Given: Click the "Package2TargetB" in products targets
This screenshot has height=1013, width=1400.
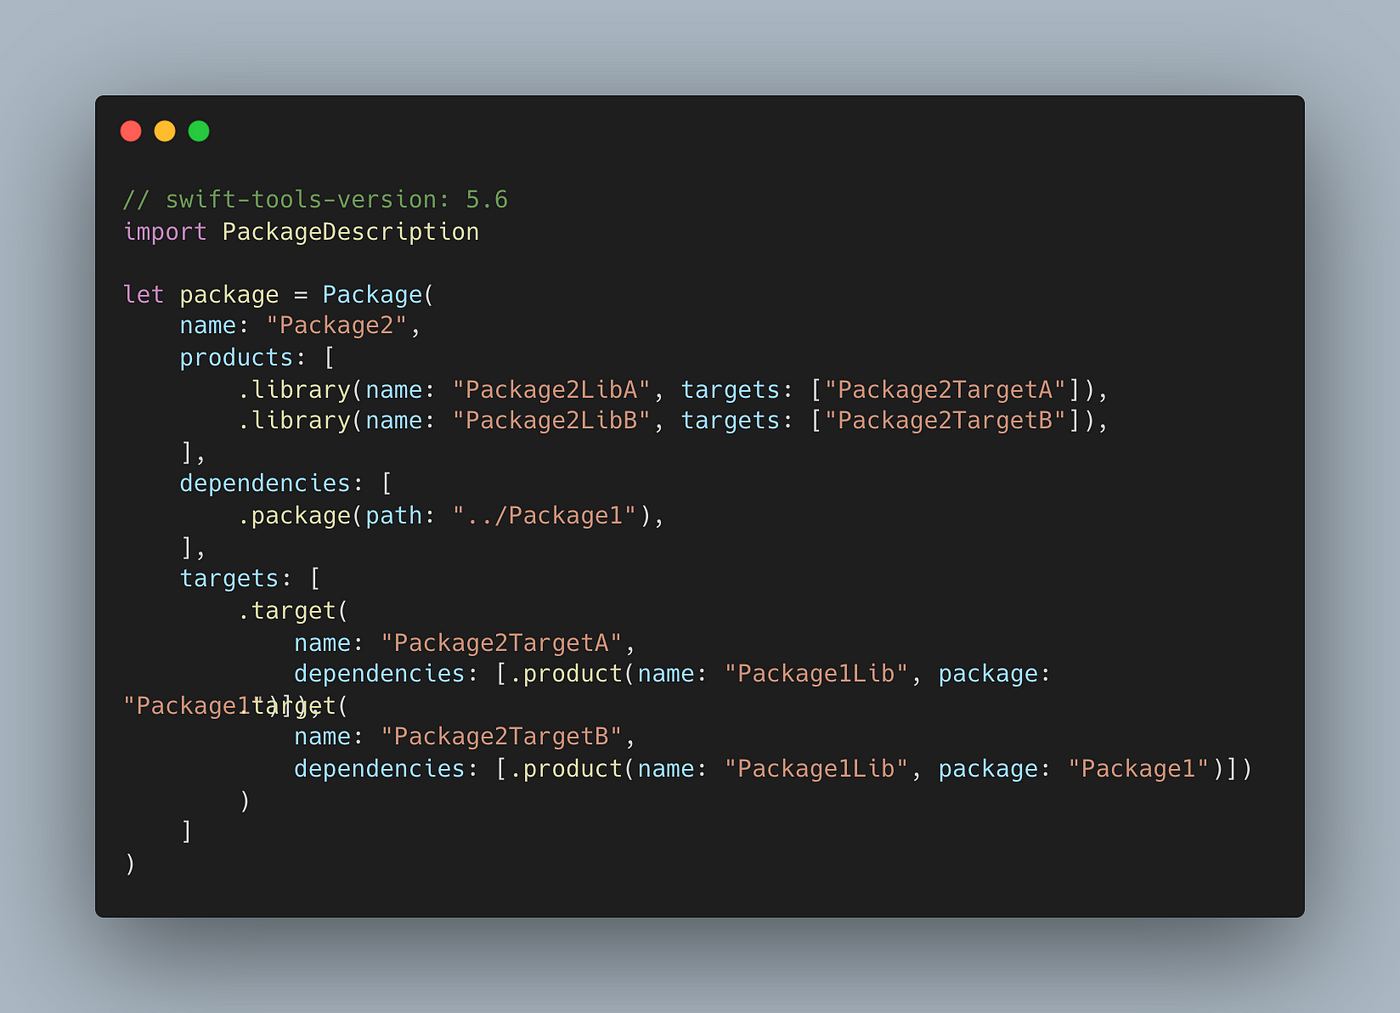Looking at the screenshot, I should coord(945,421).
